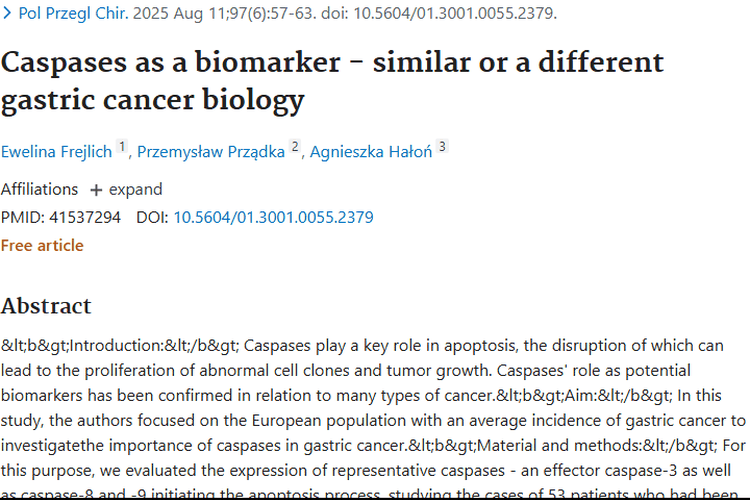
Task: Open author Agnieszka Hałoń's link
Action: 370,152
